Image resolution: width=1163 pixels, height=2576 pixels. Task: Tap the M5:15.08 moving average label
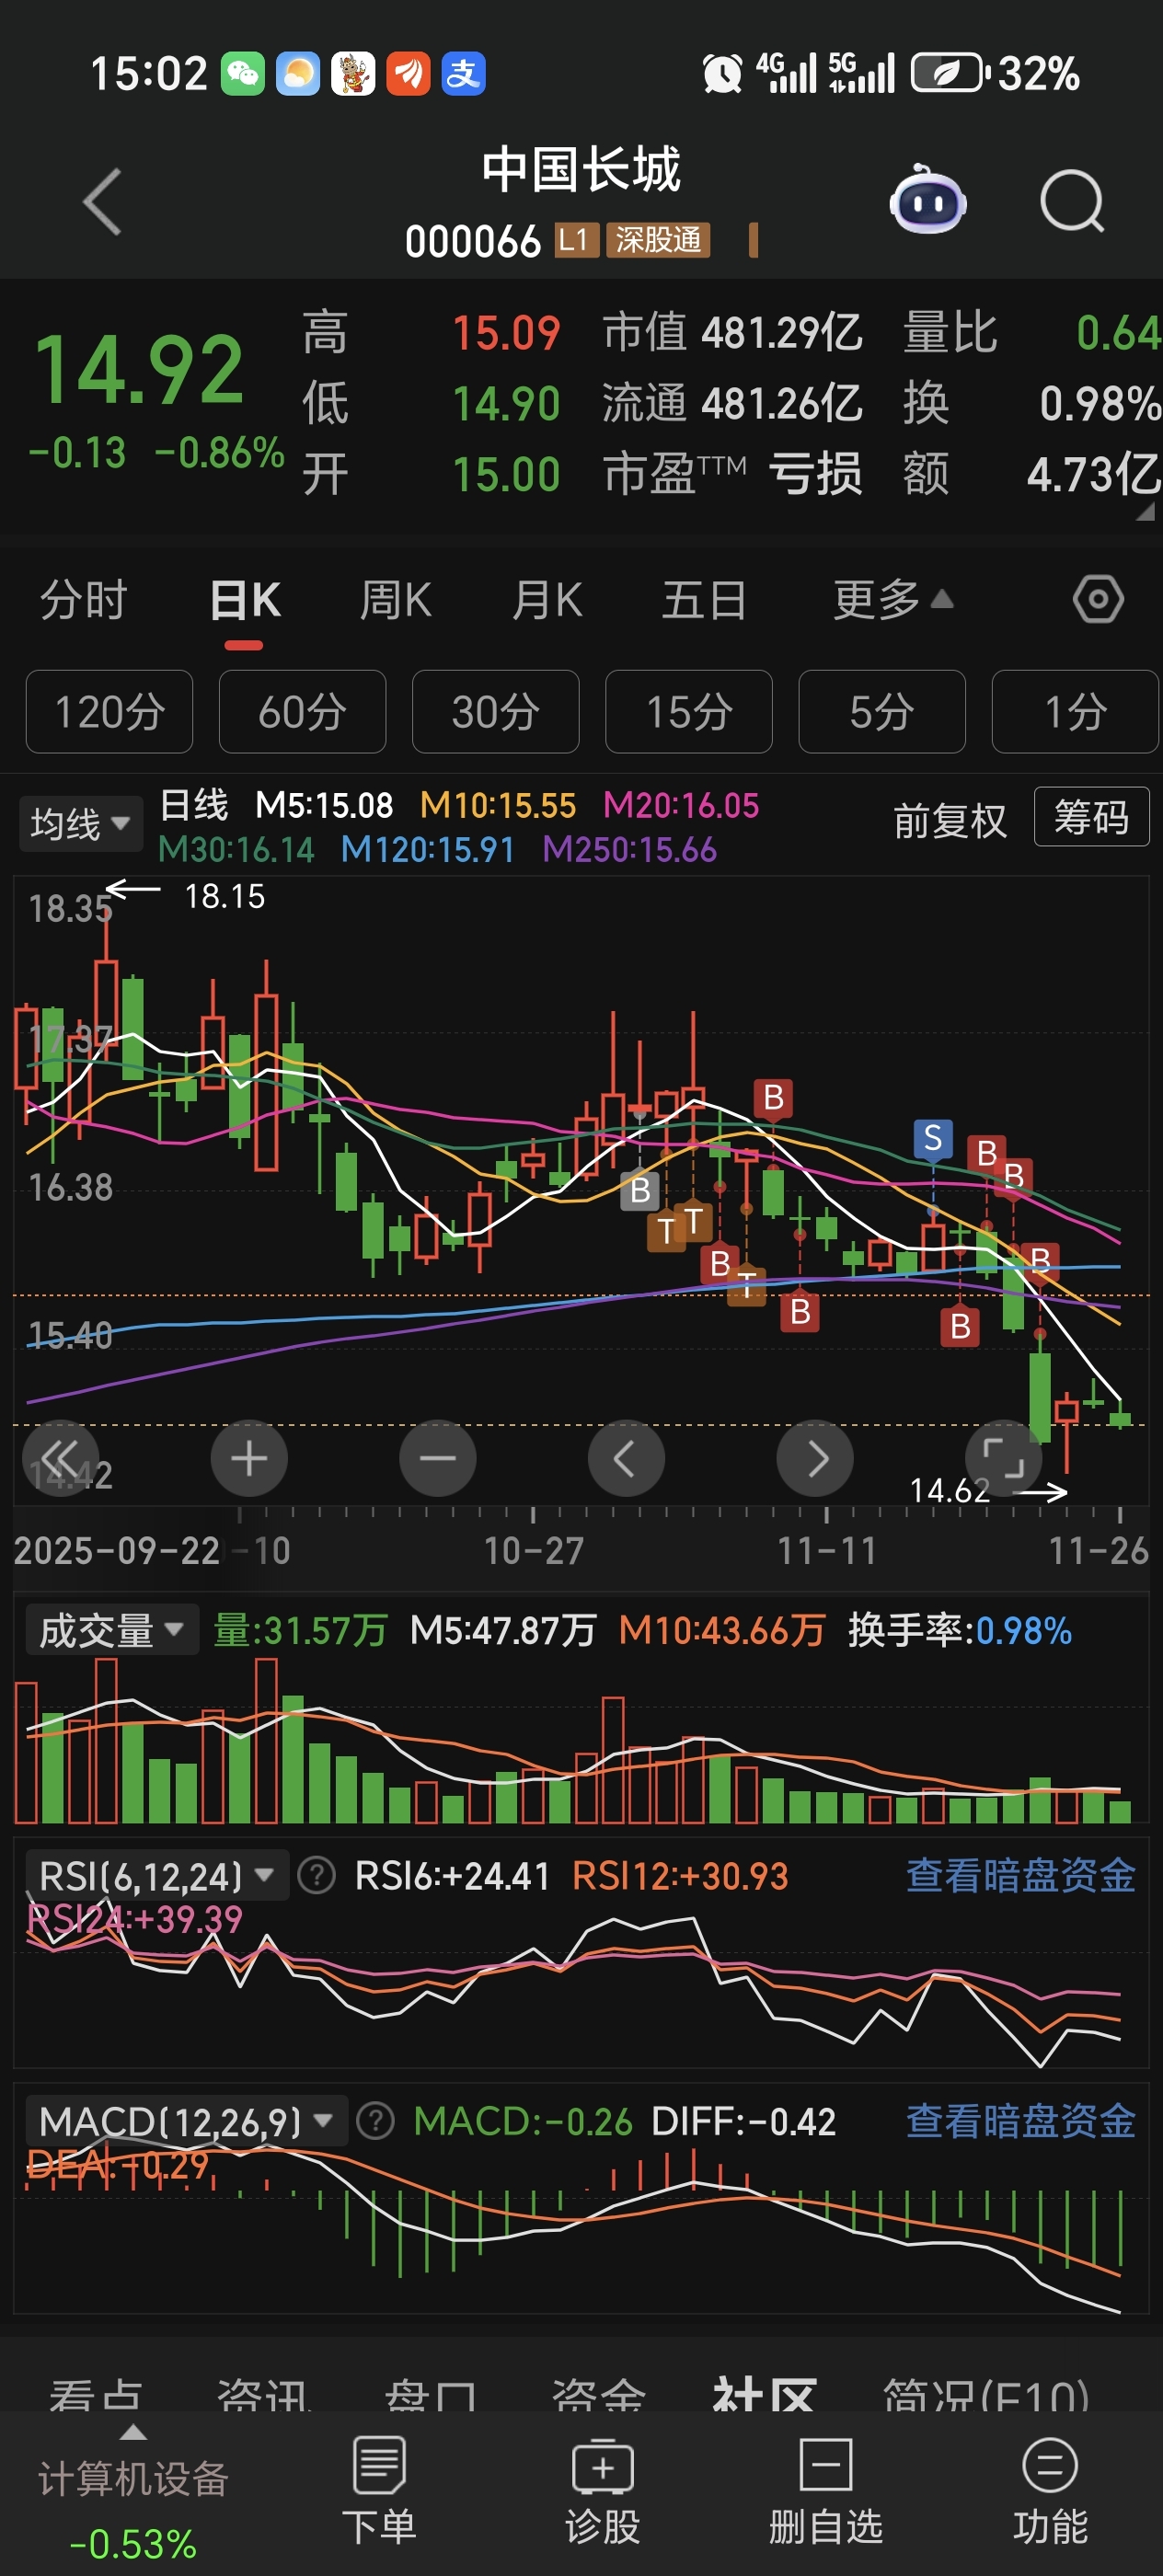point(324,804)
